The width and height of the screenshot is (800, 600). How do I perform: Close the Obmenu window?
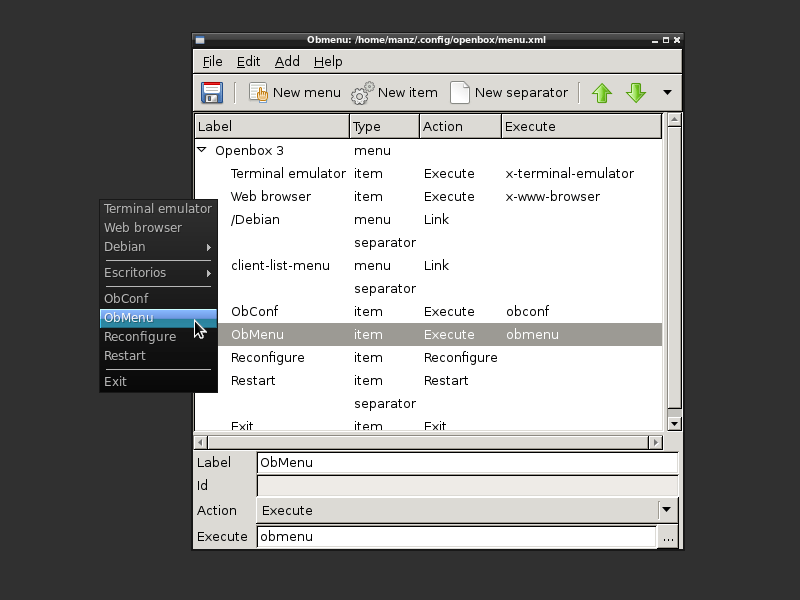tap(677, 40)
